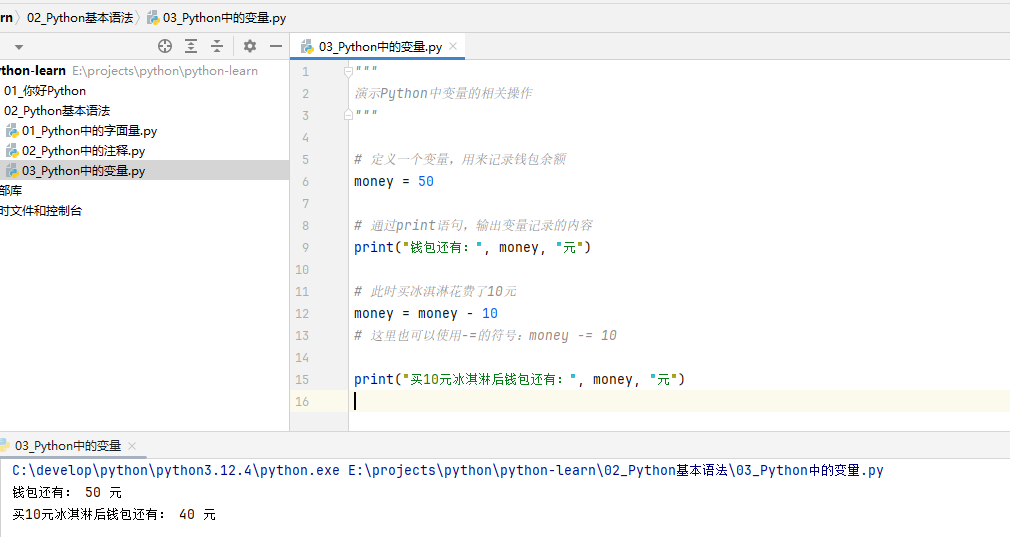1010x537 pixels.
Task: Collapse the docstring fold marker at line 1
Action: point(348,71)
